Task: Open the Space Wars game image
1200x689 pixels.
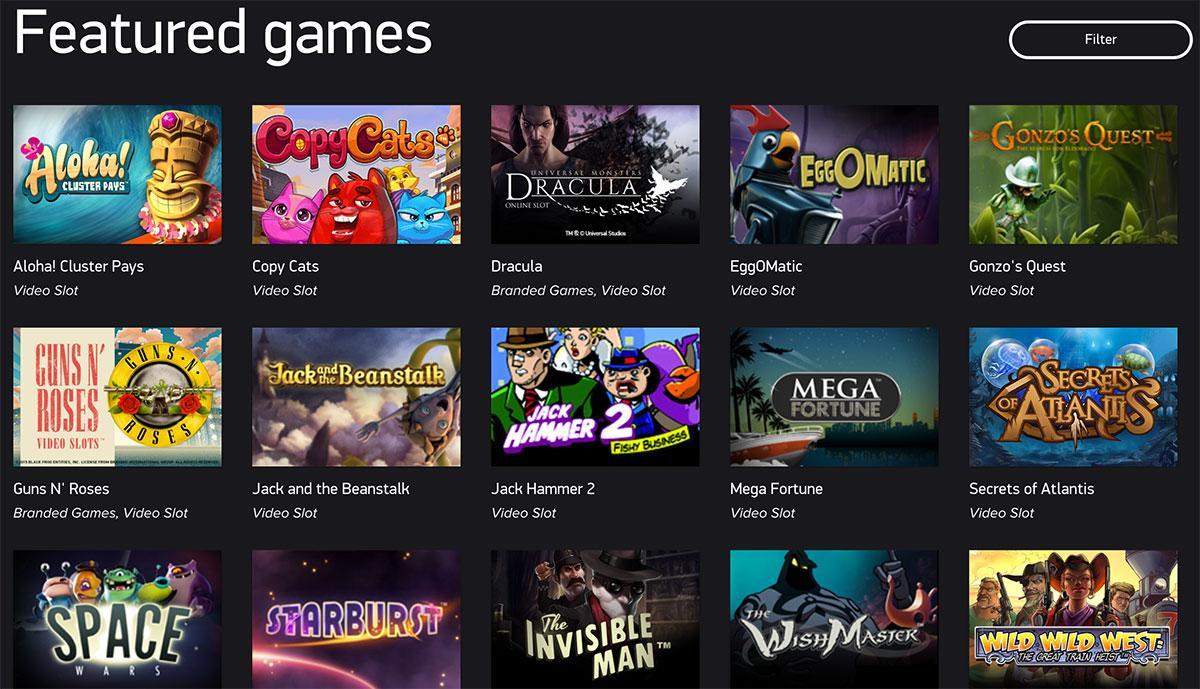Action: (x=117, y=619)
